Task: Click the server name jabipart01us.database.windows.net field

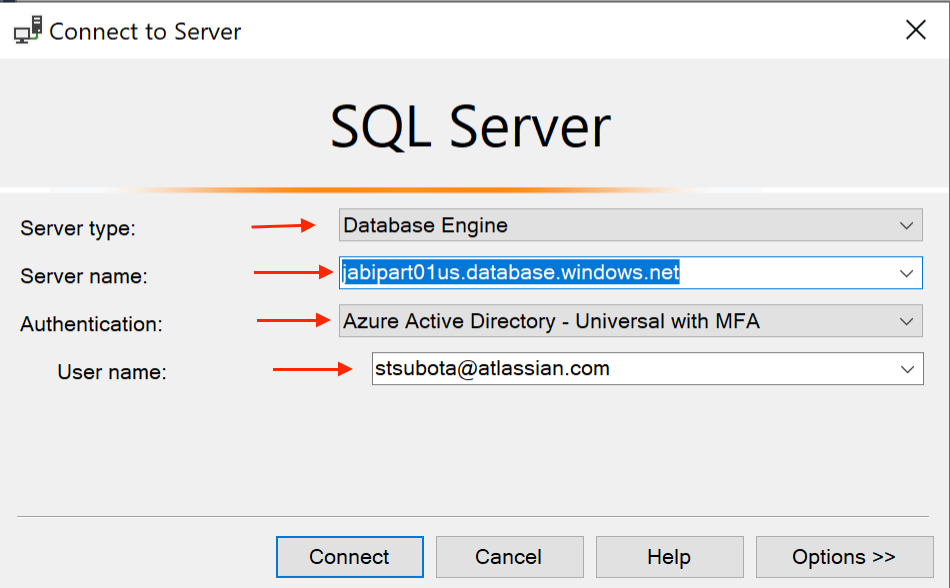Action: [x=631, y=273]
